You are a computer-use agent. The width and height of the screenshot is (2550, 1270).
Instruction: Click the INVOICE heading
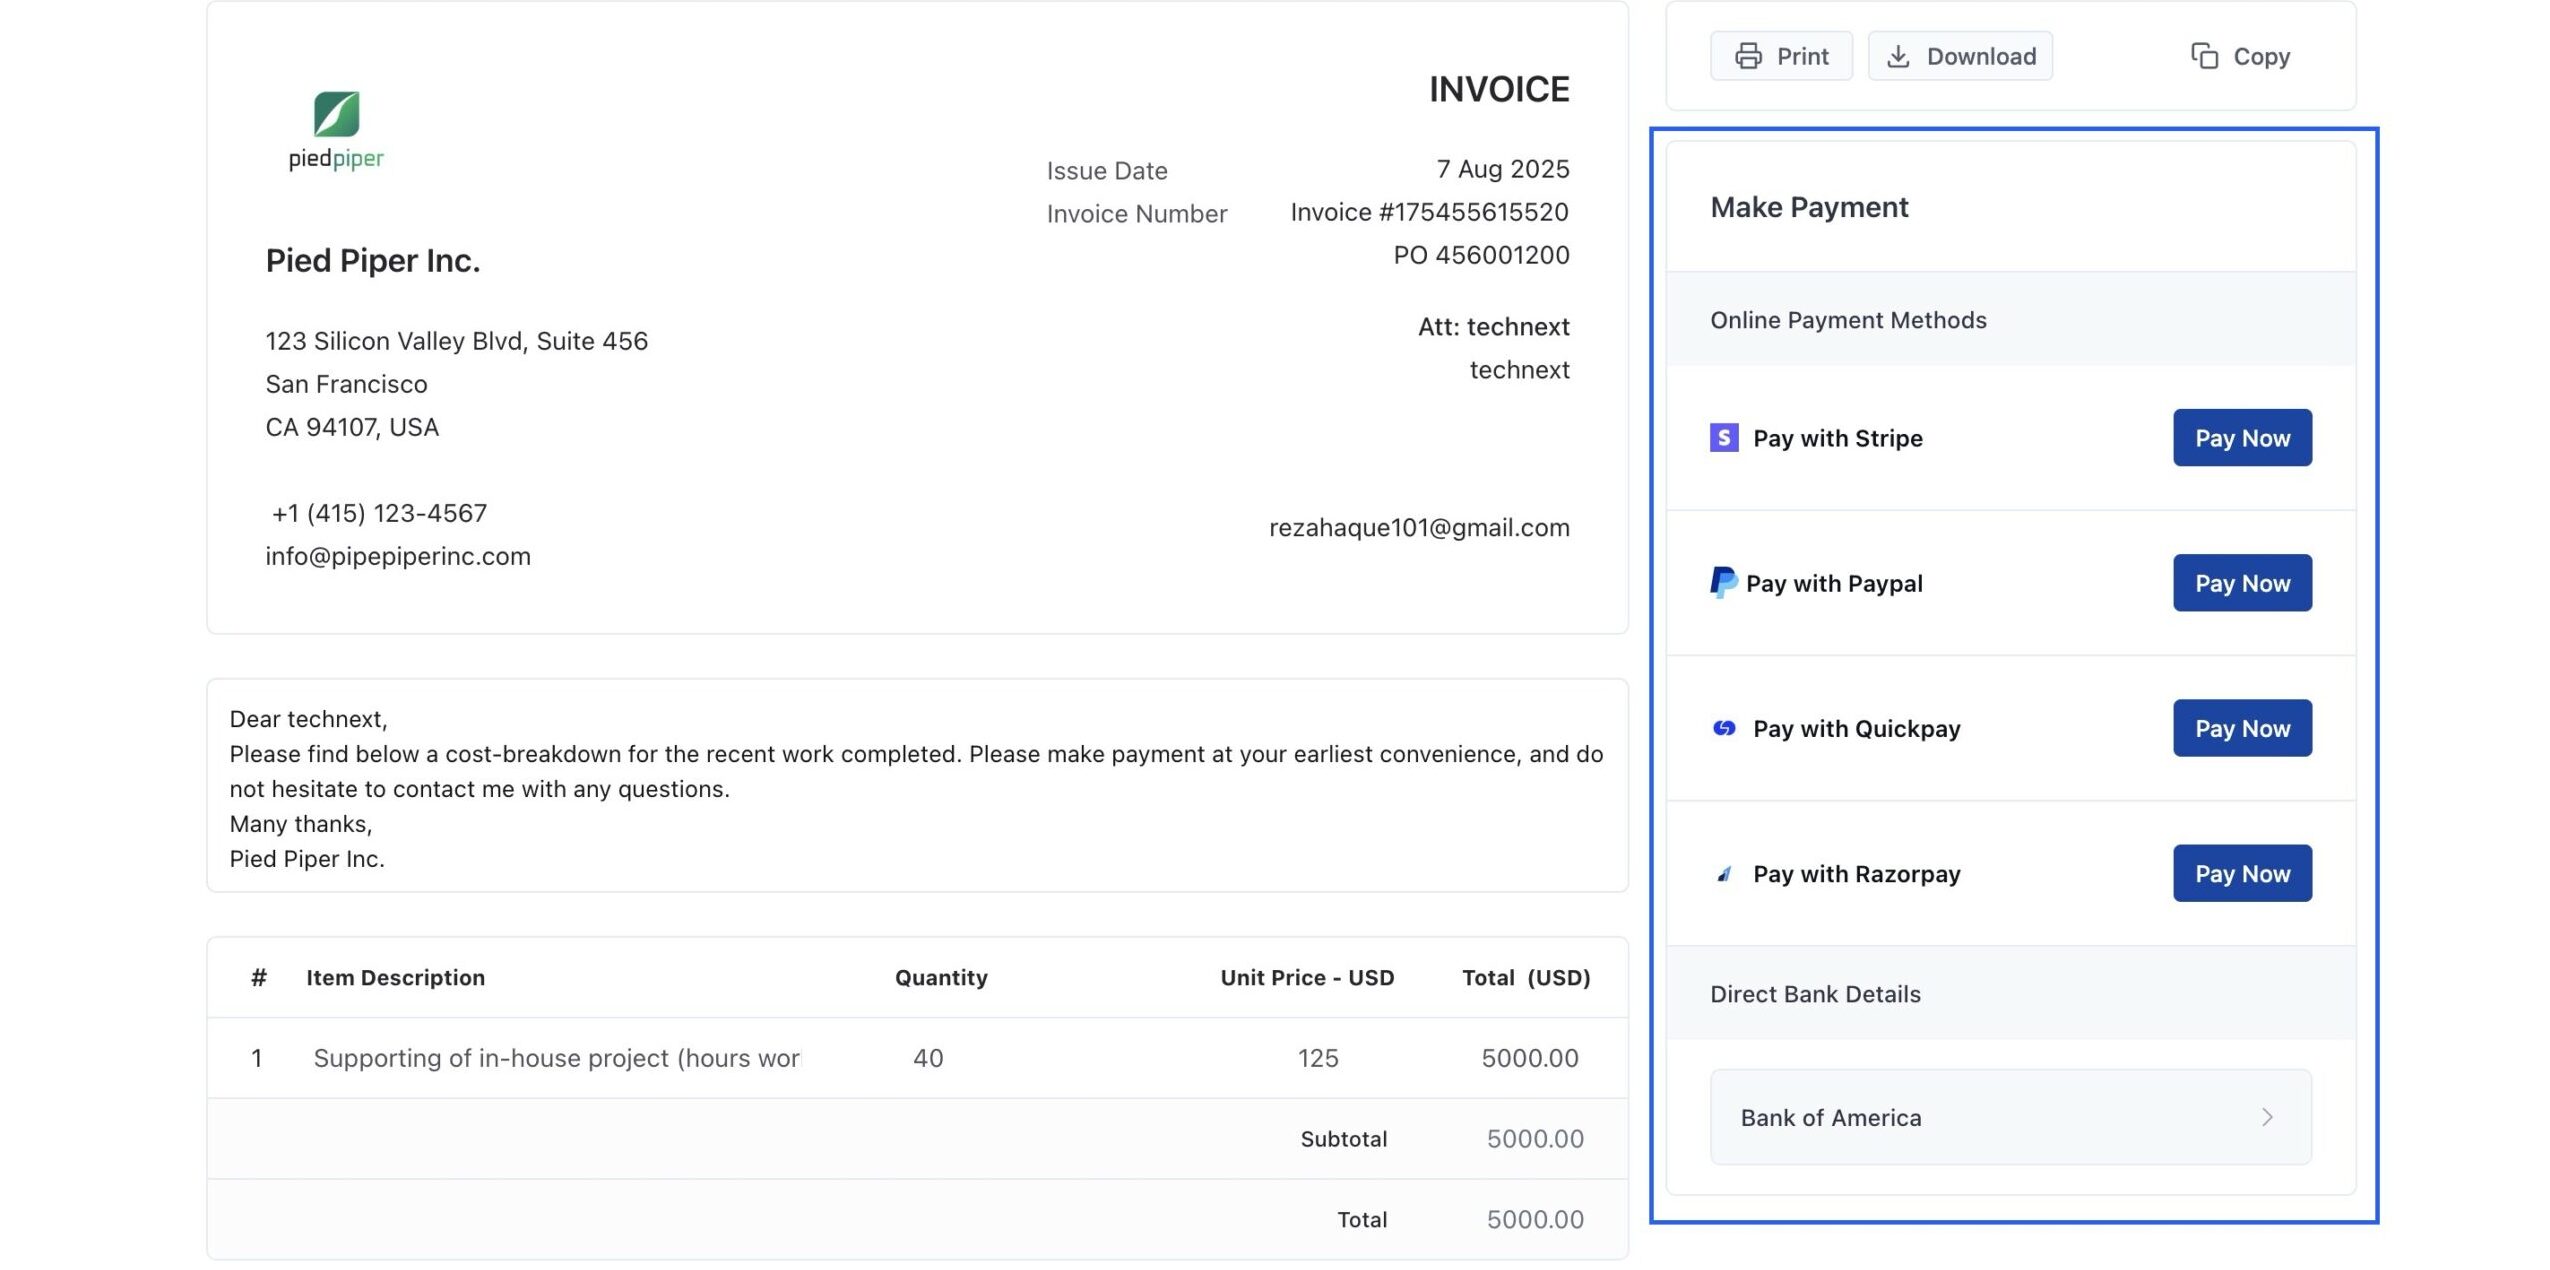[x=1498, y=89]
